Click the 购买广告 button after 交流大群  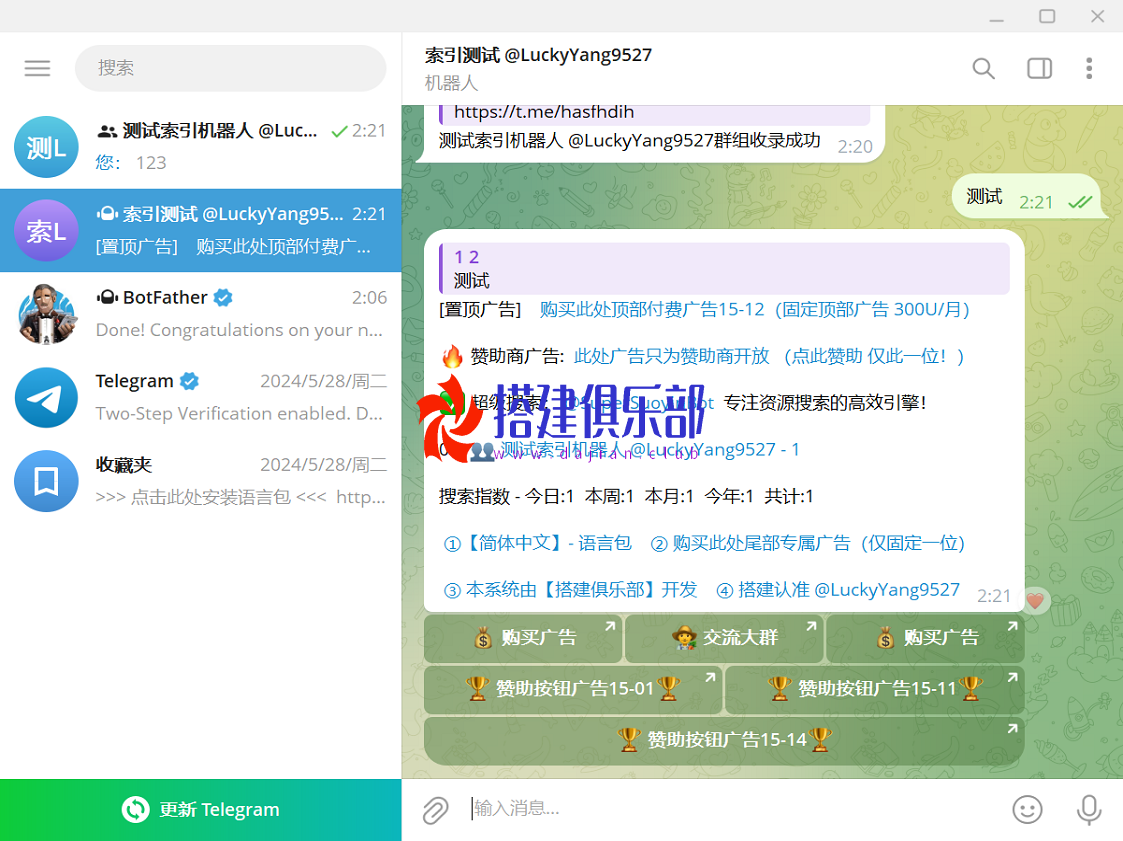tap(925, 638)
